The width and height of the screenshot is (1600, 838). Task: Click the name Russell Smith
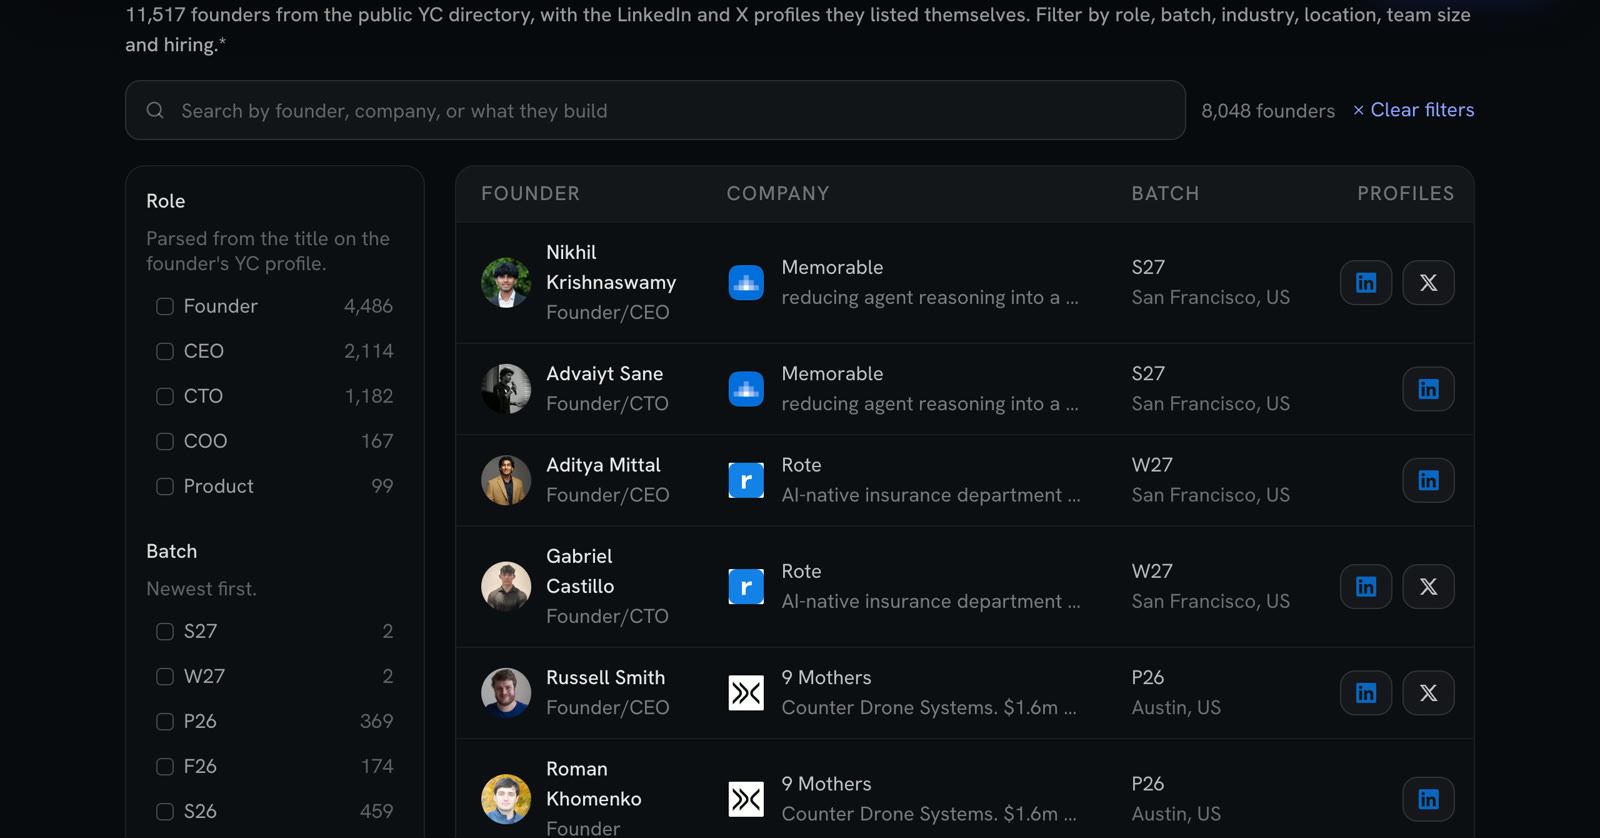[x=605, y=678]
